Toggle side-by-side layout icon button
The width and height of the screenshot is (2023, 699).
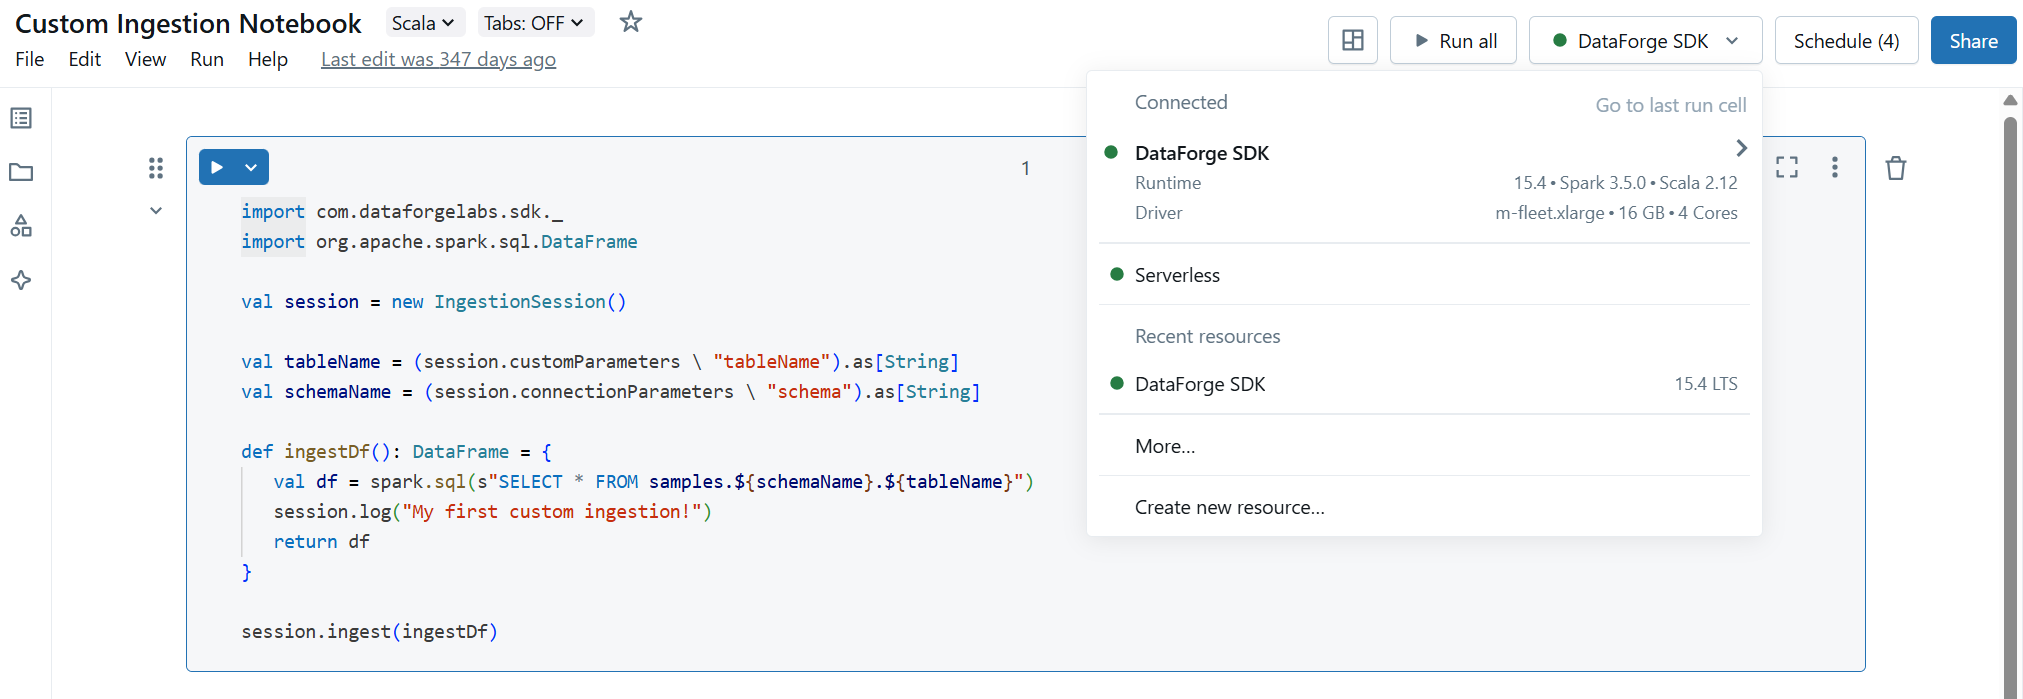click(x=1353, y=41)
